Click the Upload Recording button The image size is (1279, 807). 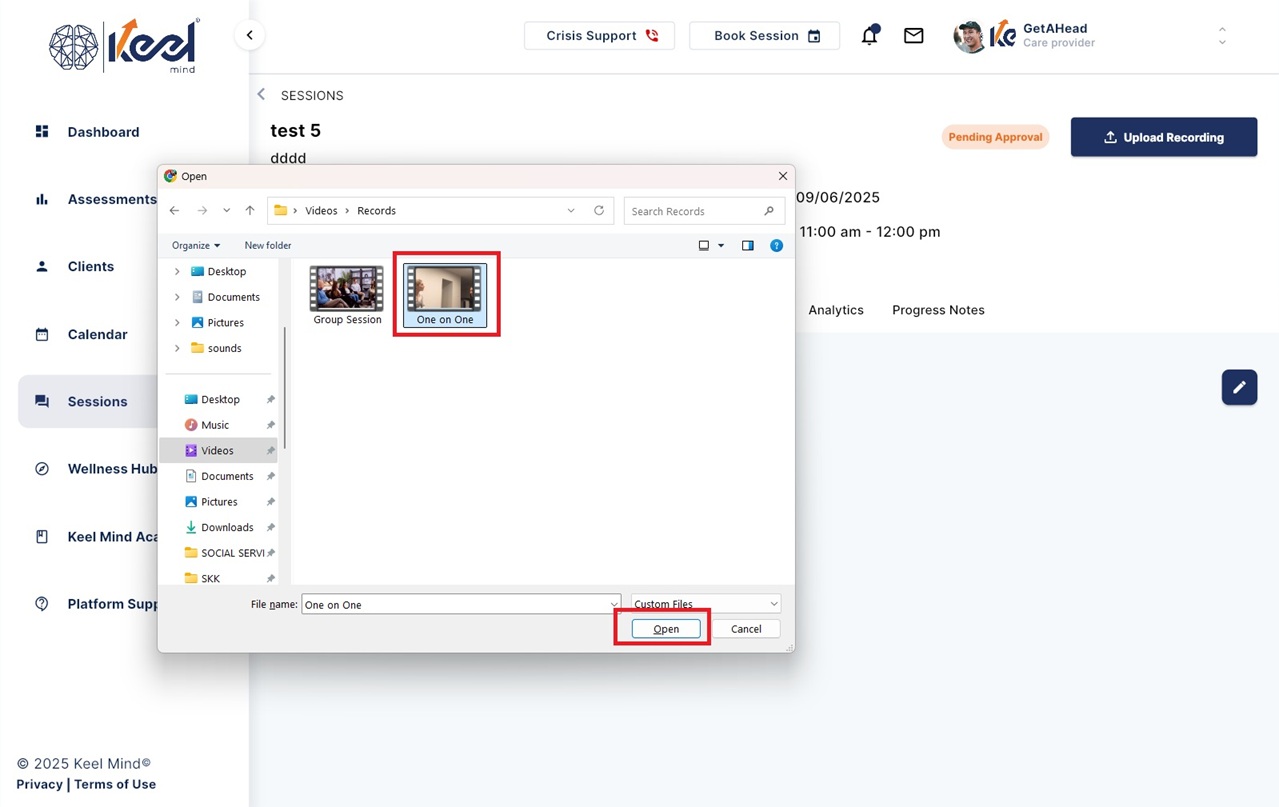click(1164, 137)
